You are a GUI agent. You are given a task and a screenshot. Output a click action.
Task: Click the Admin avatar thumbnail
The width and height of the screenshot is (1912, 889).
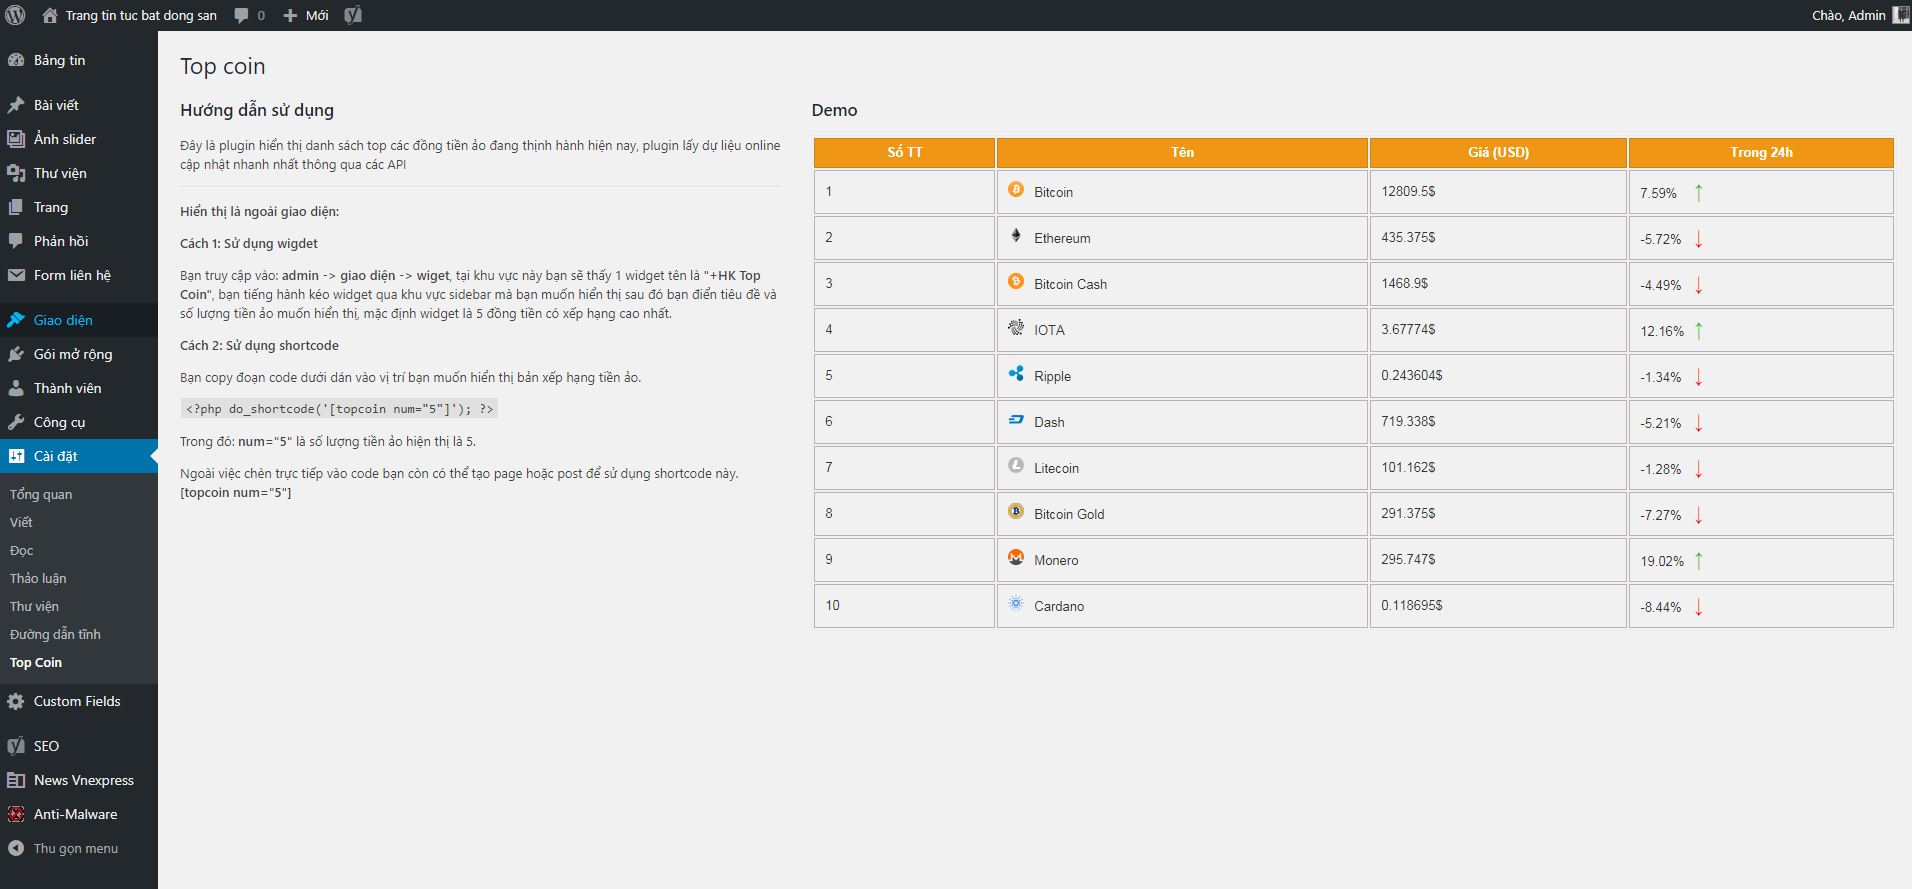1900,15
